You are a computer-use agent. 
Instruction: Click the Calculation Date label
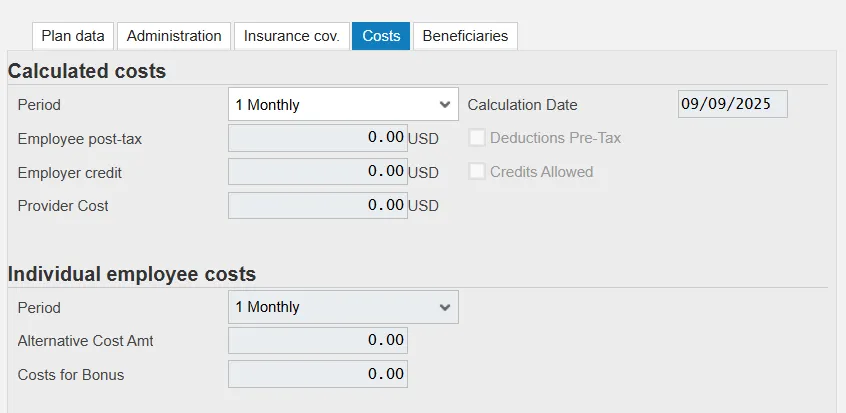point(522,105)
